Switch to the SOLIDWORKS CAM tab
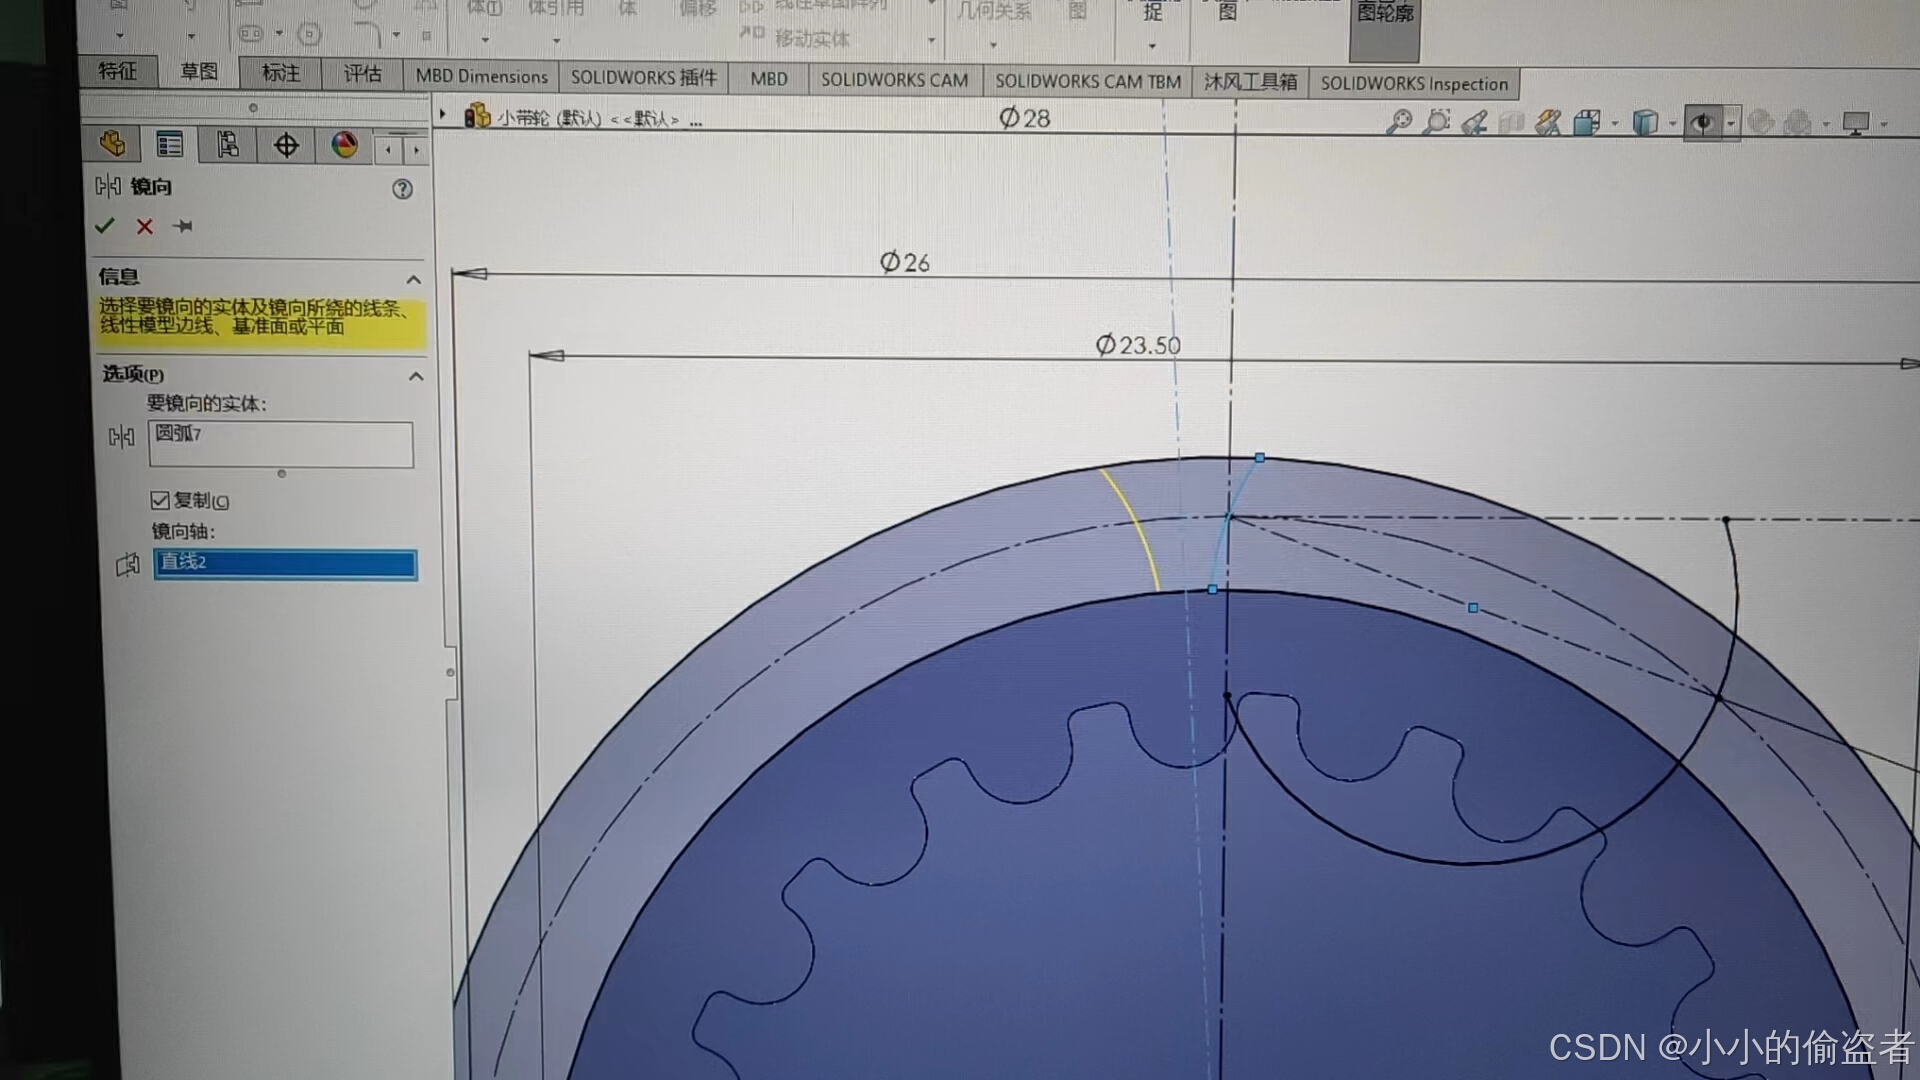 coord(893,80)
